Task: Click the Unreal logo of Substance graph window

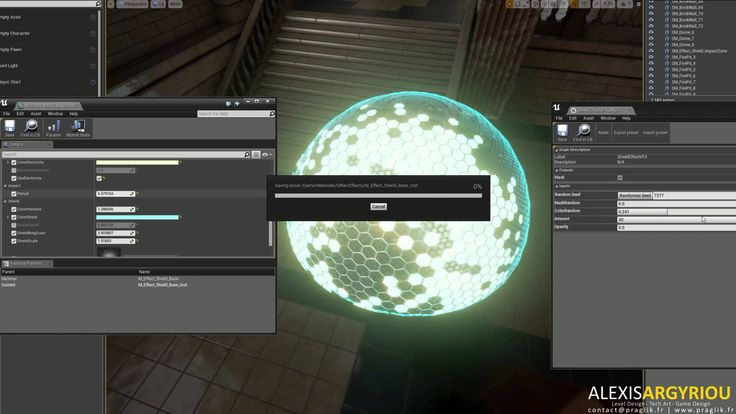Action: pos(557,107)
